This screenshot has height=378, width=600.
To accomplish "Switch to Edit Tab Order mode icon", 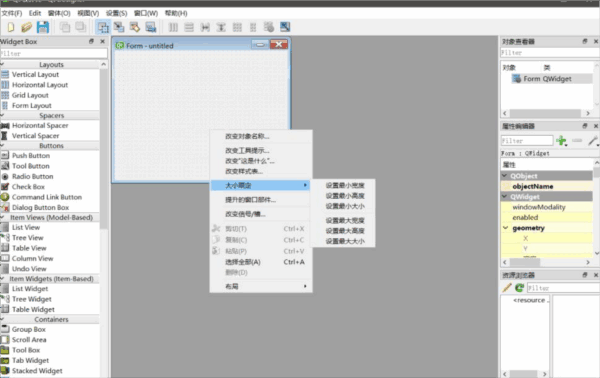I will (151, 27).
